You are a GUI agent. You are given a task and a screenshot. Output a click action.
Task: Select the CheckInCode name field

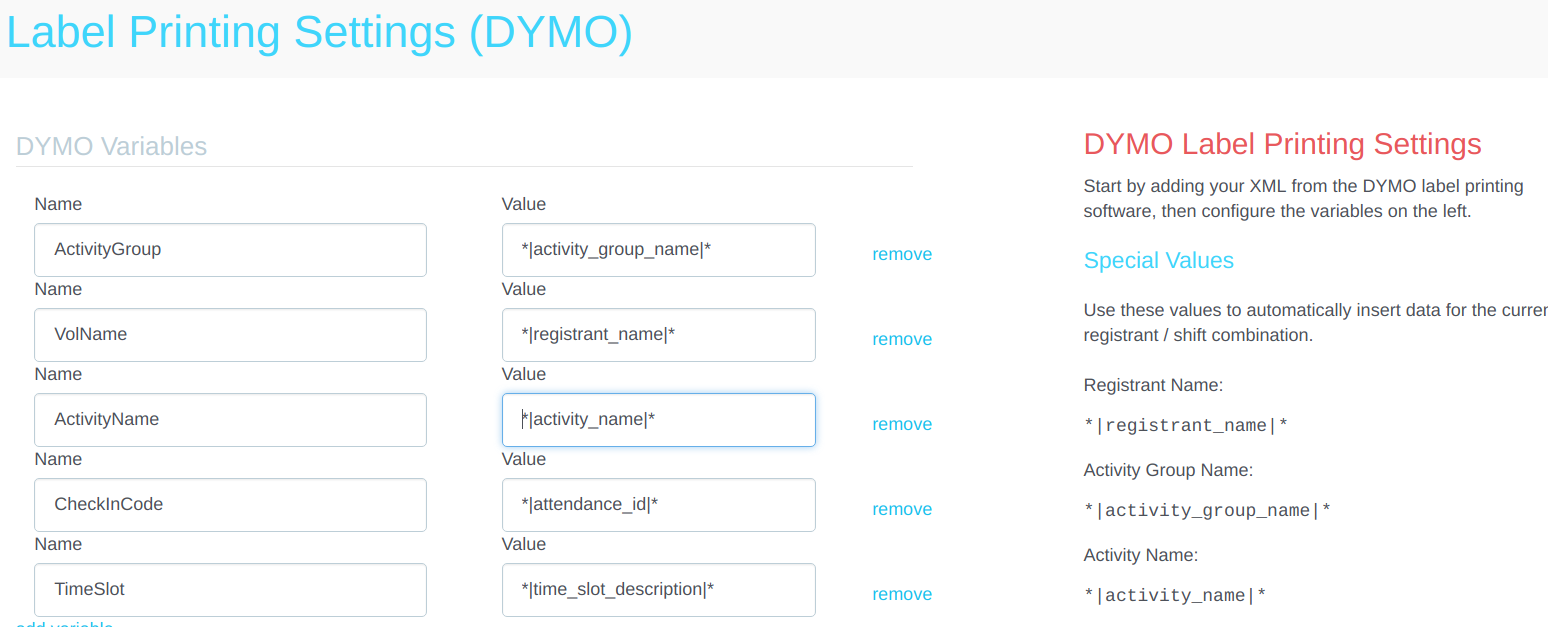[230, 505]
